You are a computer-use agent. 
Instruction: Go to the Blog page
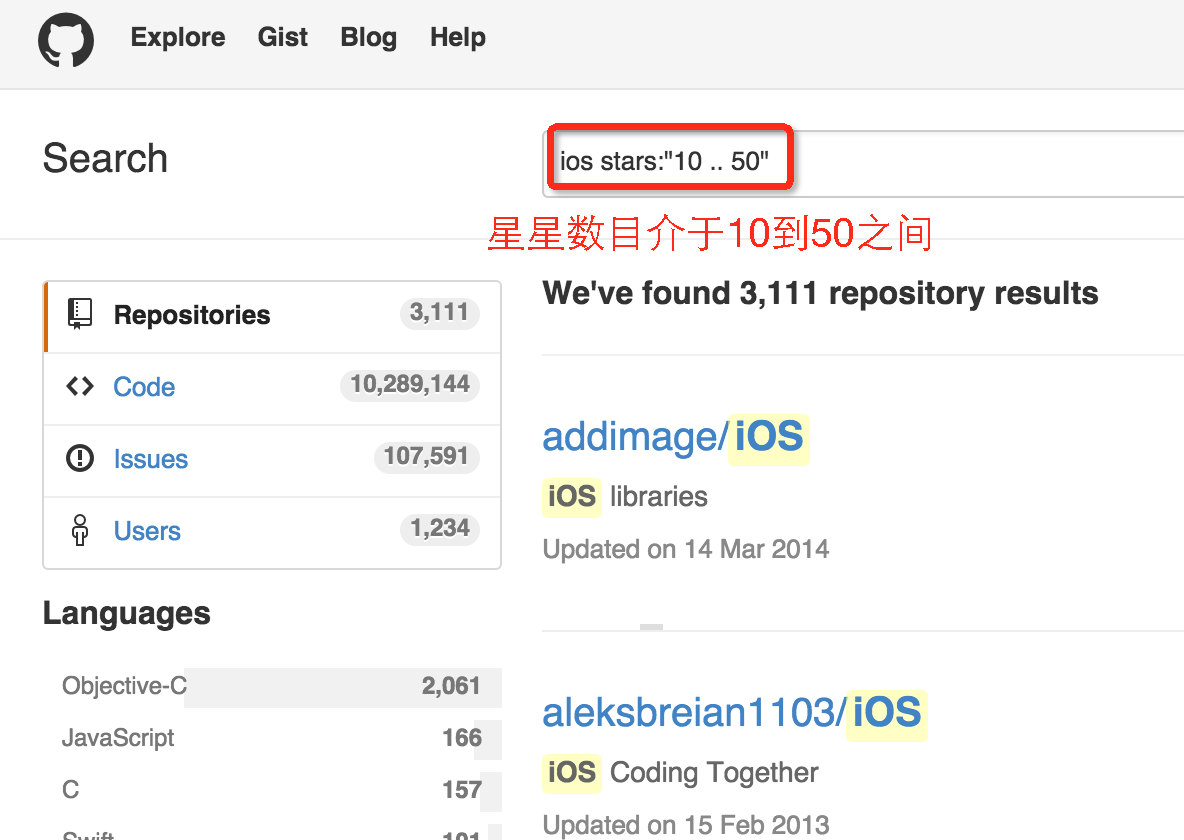tap(368, 37)
